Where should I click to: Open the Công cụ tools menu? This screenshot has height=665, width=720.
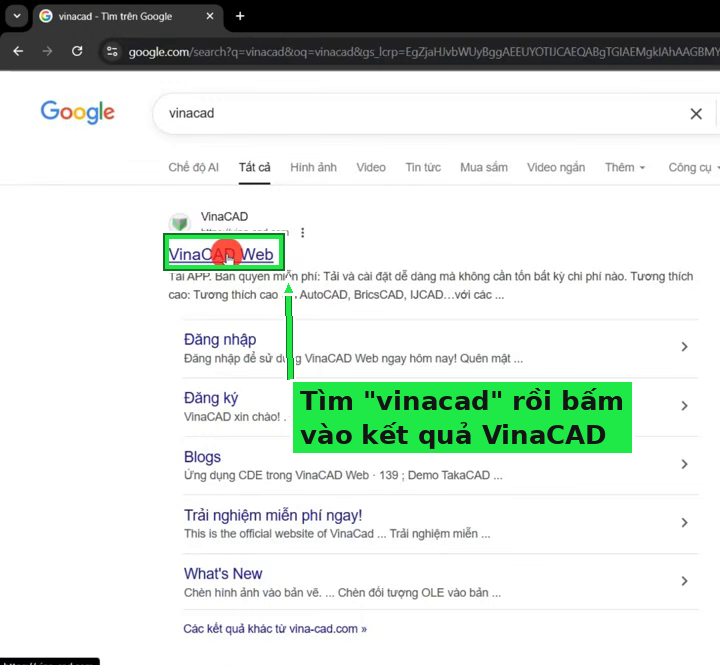pos(693,168)
